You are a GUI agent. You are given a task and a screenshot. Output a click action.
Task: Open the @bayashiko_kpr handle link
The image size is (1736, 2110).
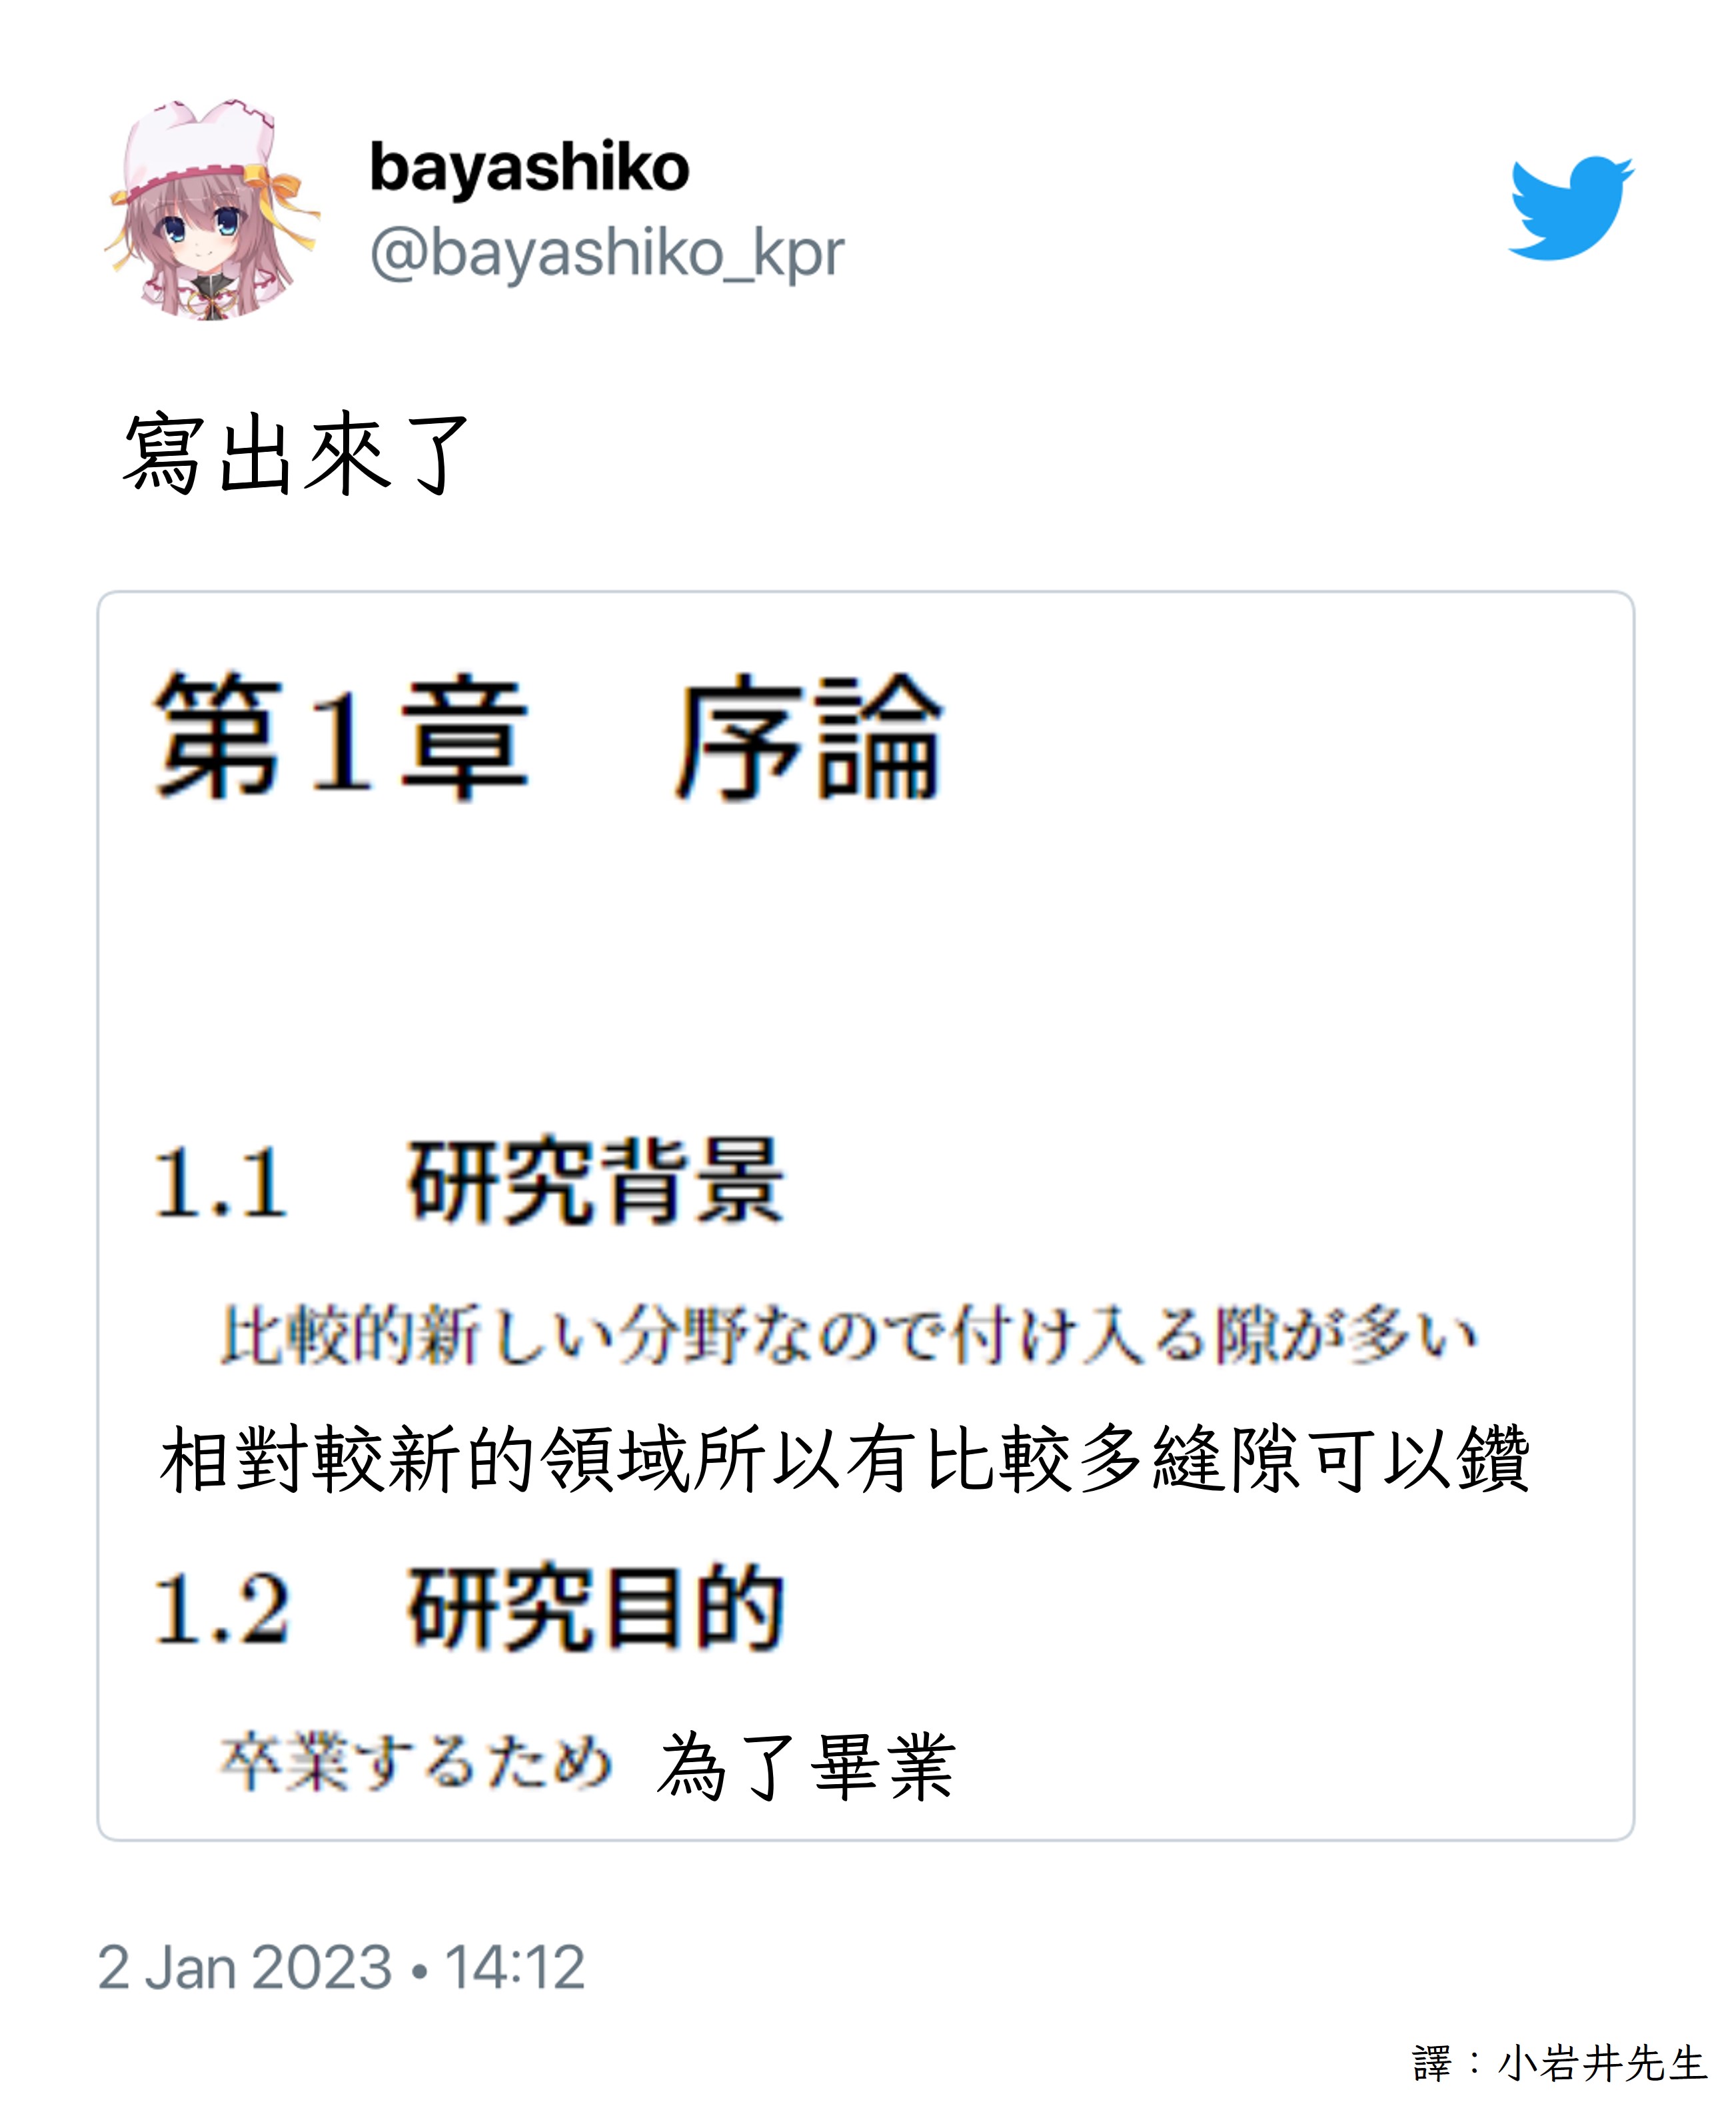(607, 253)
